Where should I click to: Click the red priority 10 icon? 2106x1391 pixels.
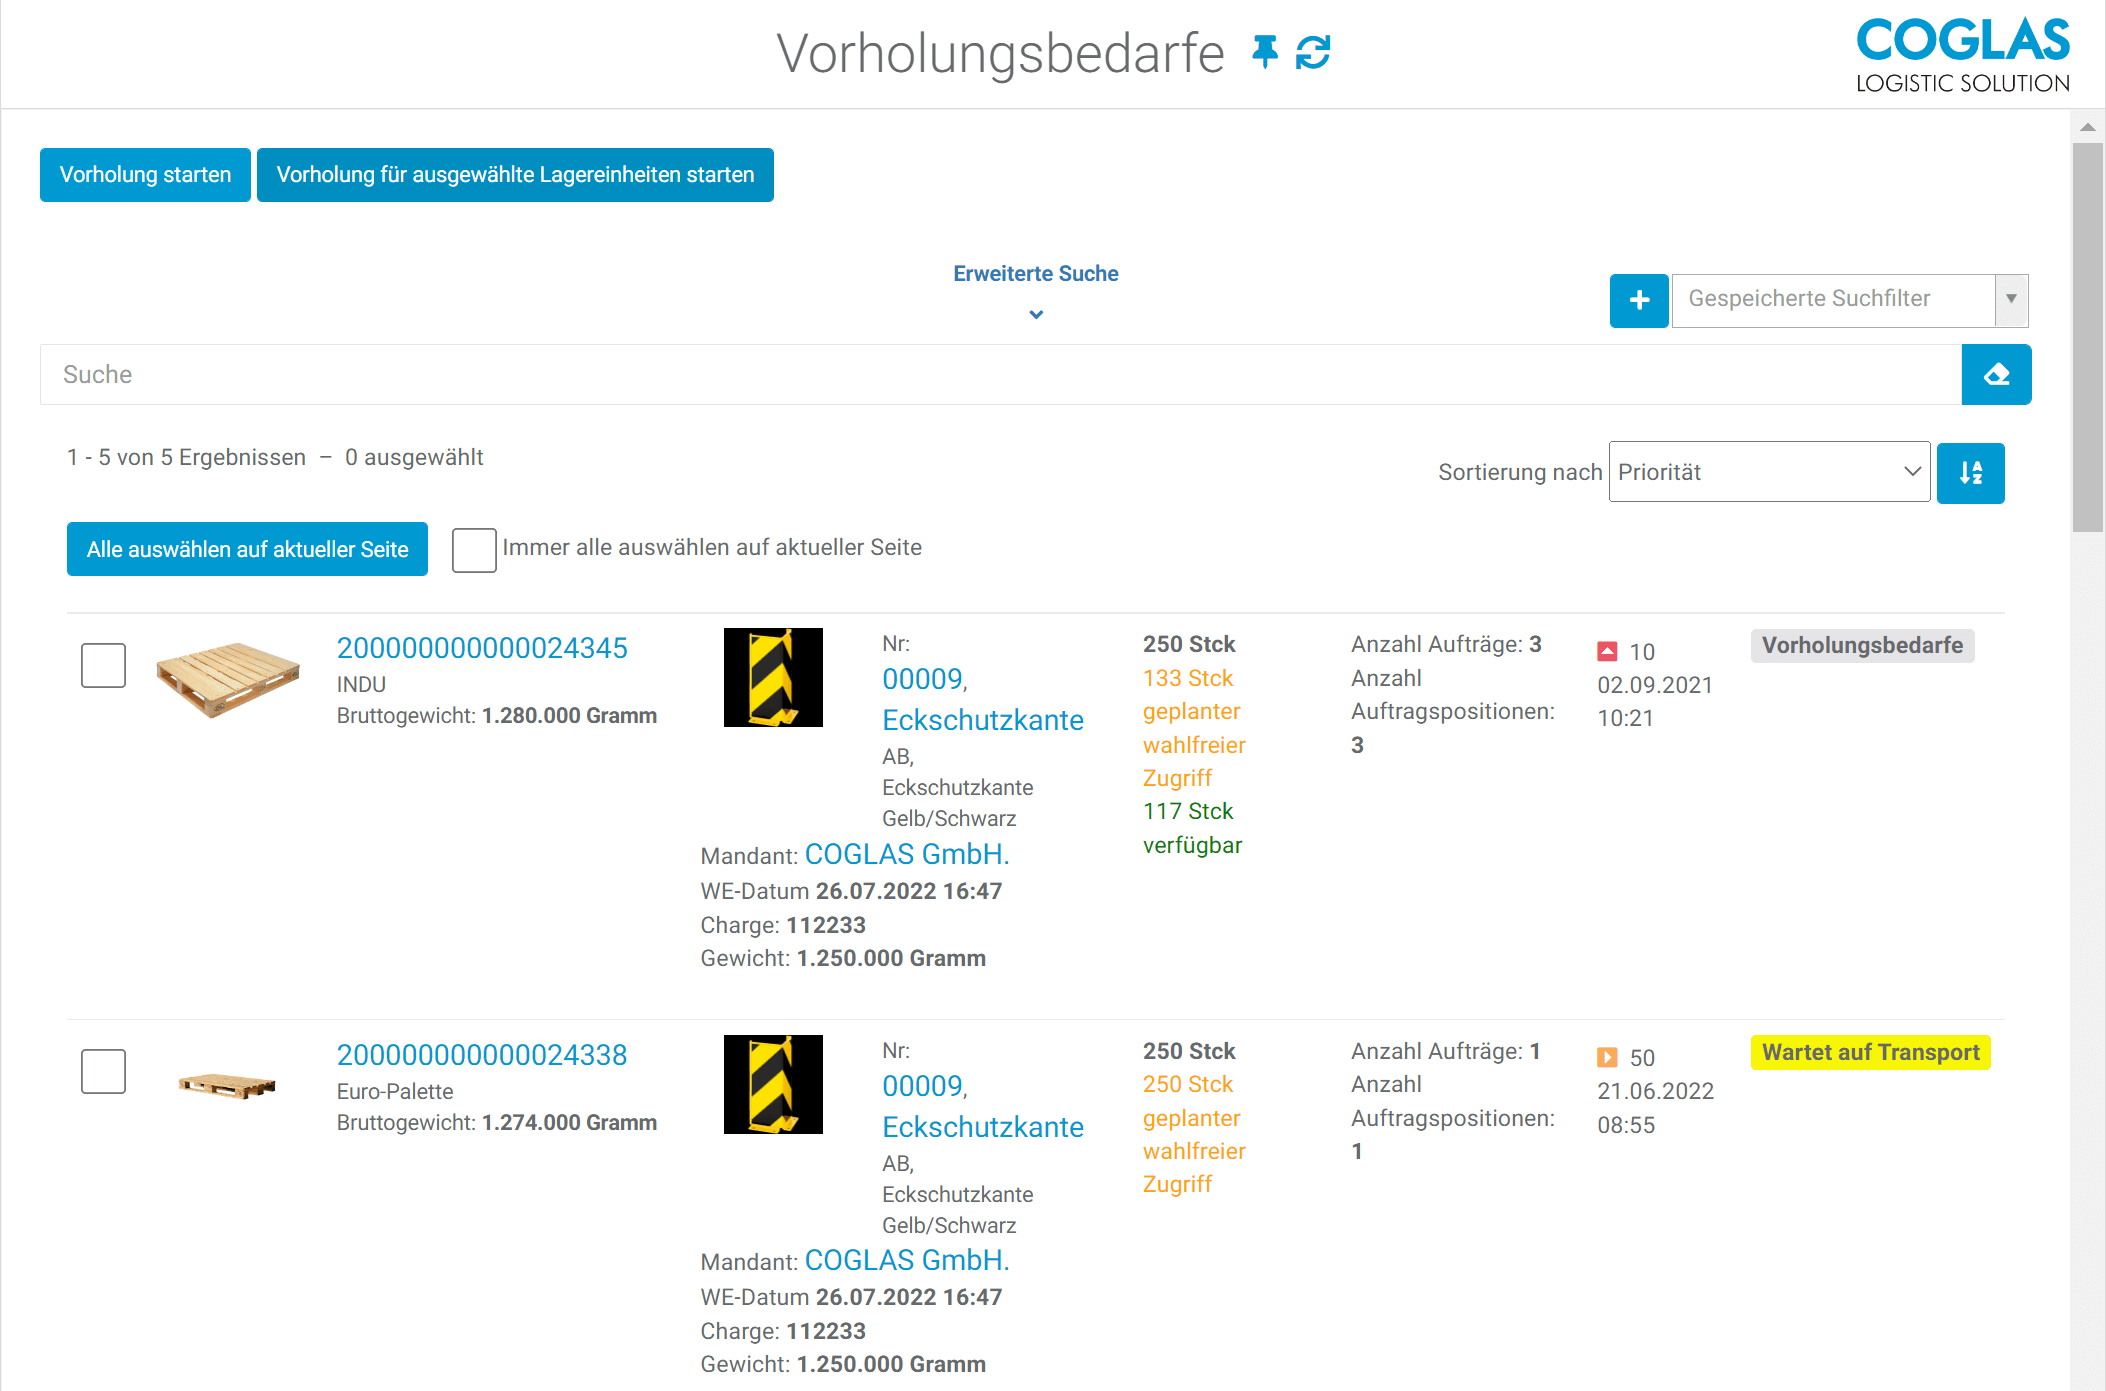(x=1607, y=652)
